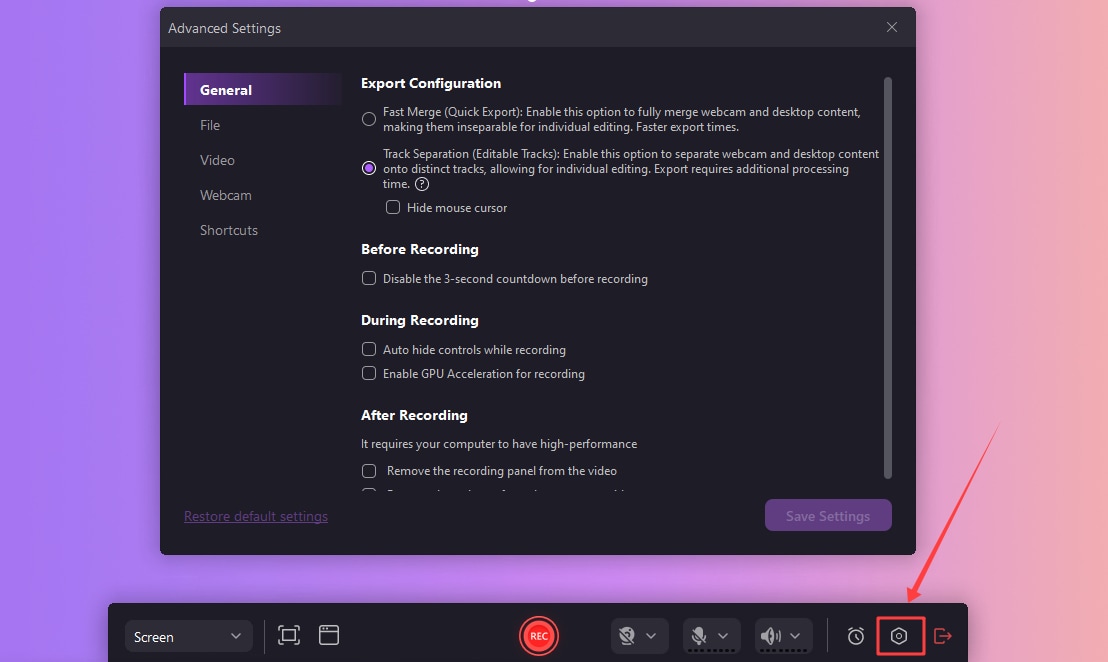
Task: Click the Export Configuration heading
Action: click(431, 83)
